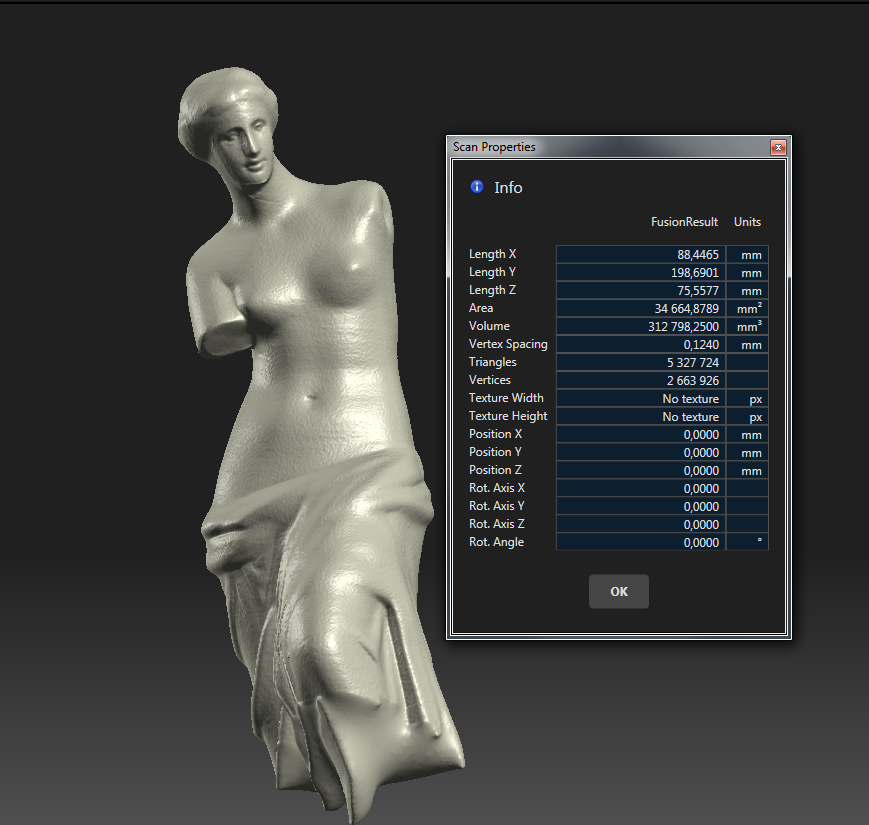
Task: Close the Scan Properties dialog
Action: pos(778,147)
